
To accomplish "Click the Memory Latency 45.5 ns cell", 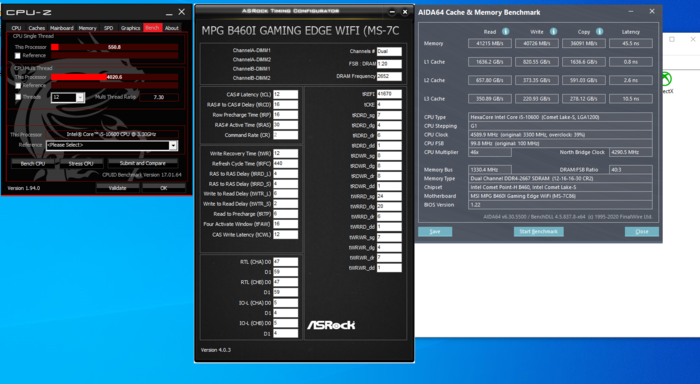I will pyautogui.click(x=630, y=43).
